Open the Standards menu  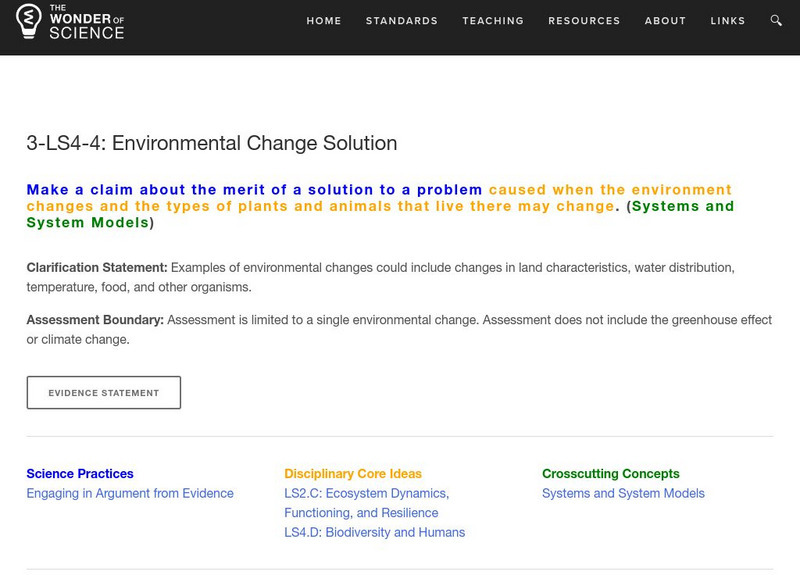pos(401,21)
